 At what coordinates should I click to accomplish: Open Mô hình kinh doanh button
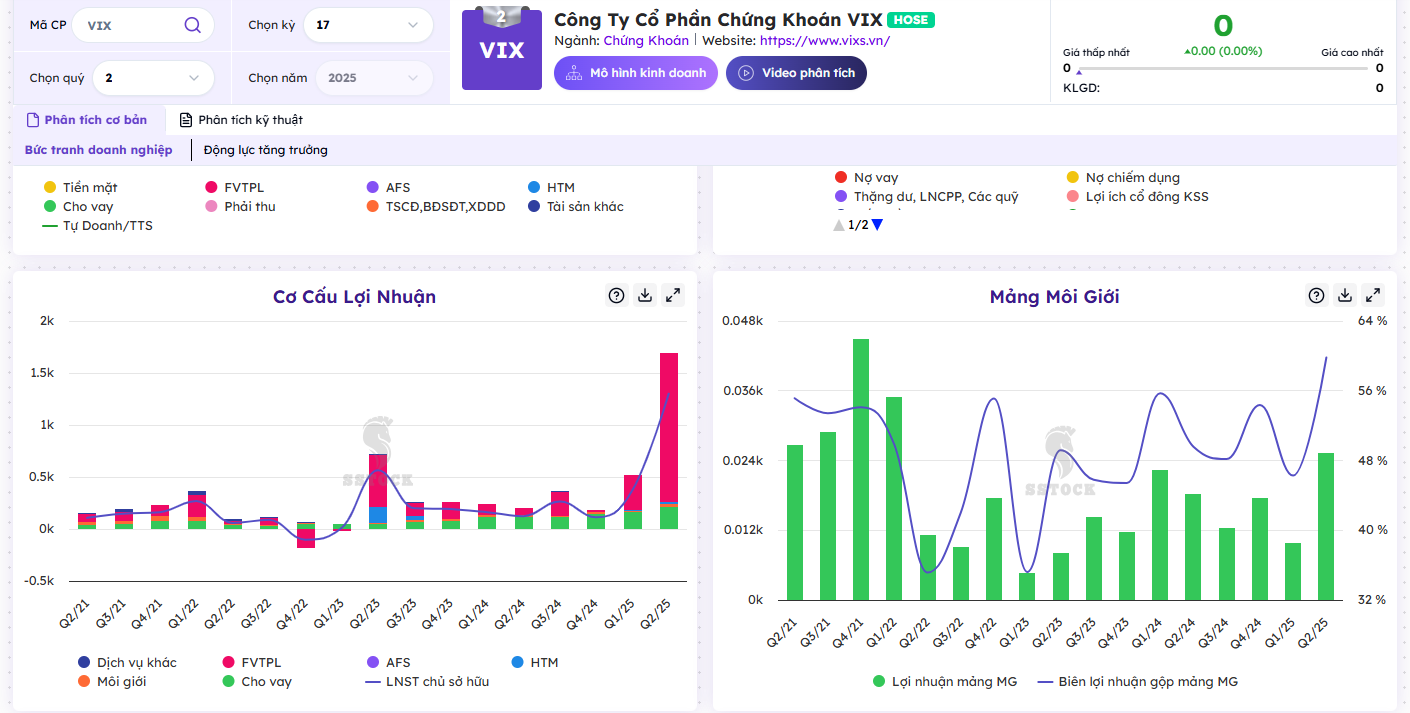point(636,73)
